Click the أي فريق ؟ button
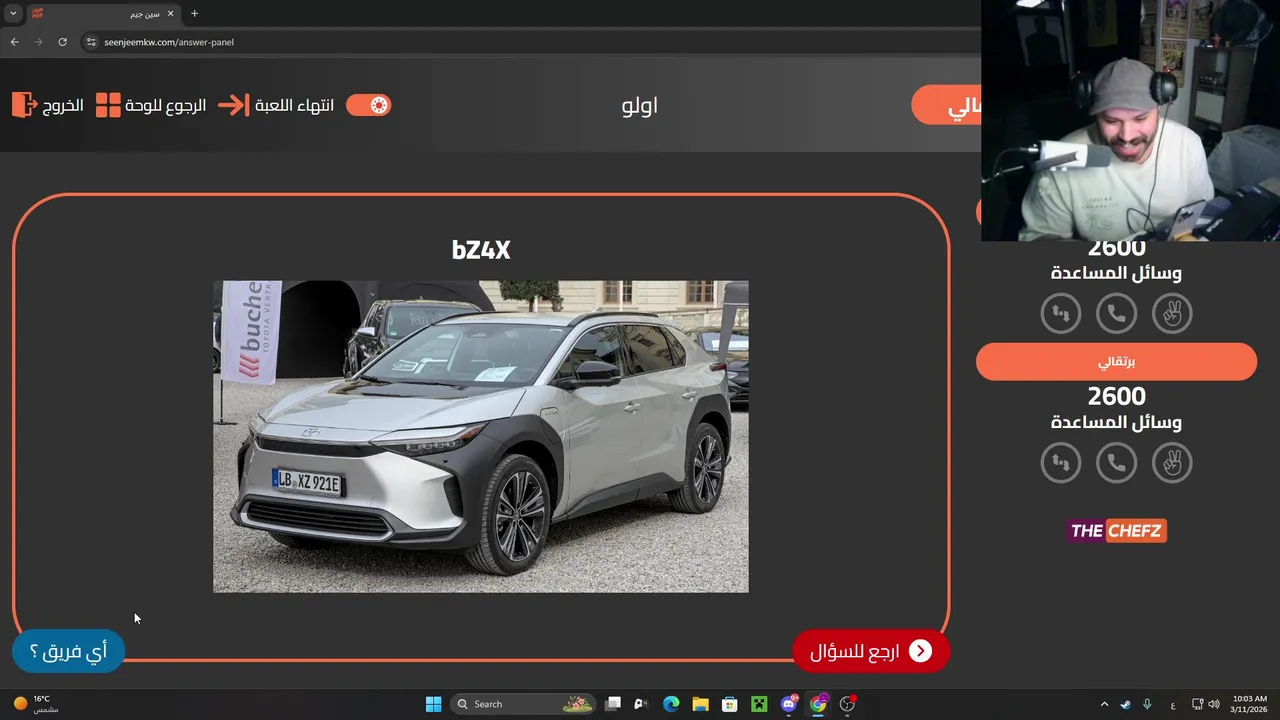This screenshot has height=720, width=1280. click(68, 651)
